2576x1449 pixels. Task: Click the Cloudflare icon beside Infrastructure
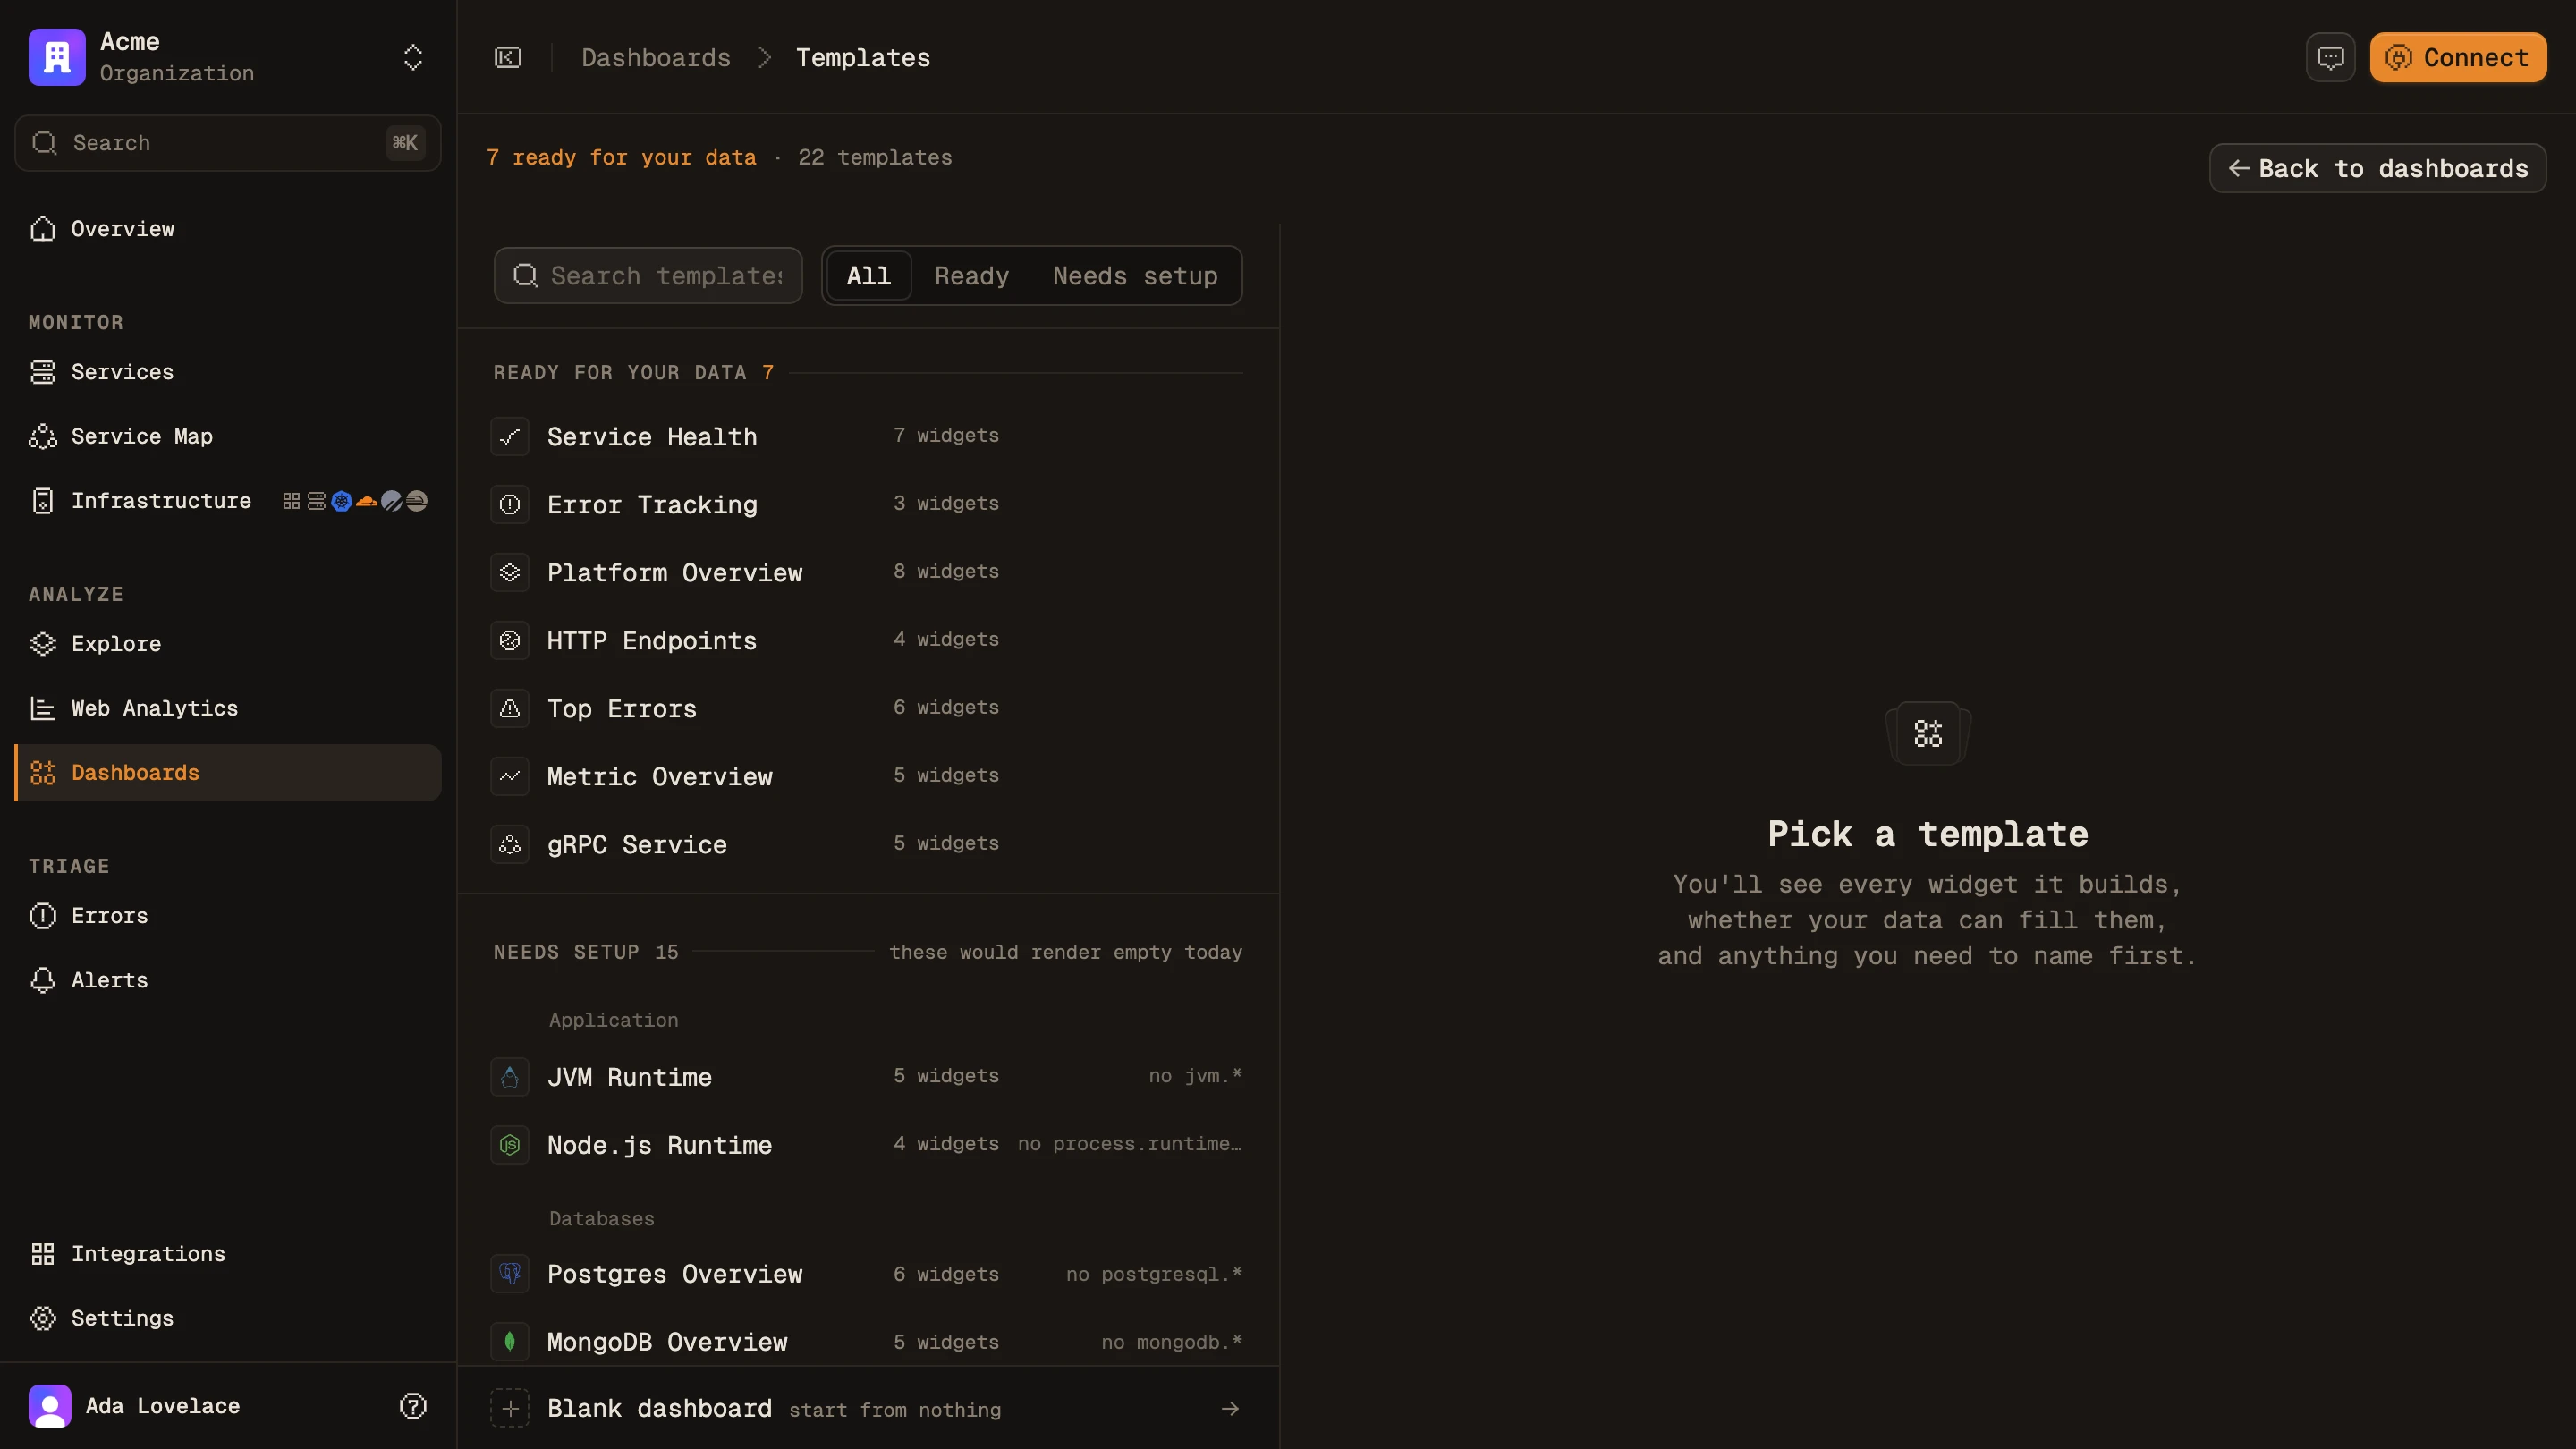pyautogui.click(x=367, y=501)
